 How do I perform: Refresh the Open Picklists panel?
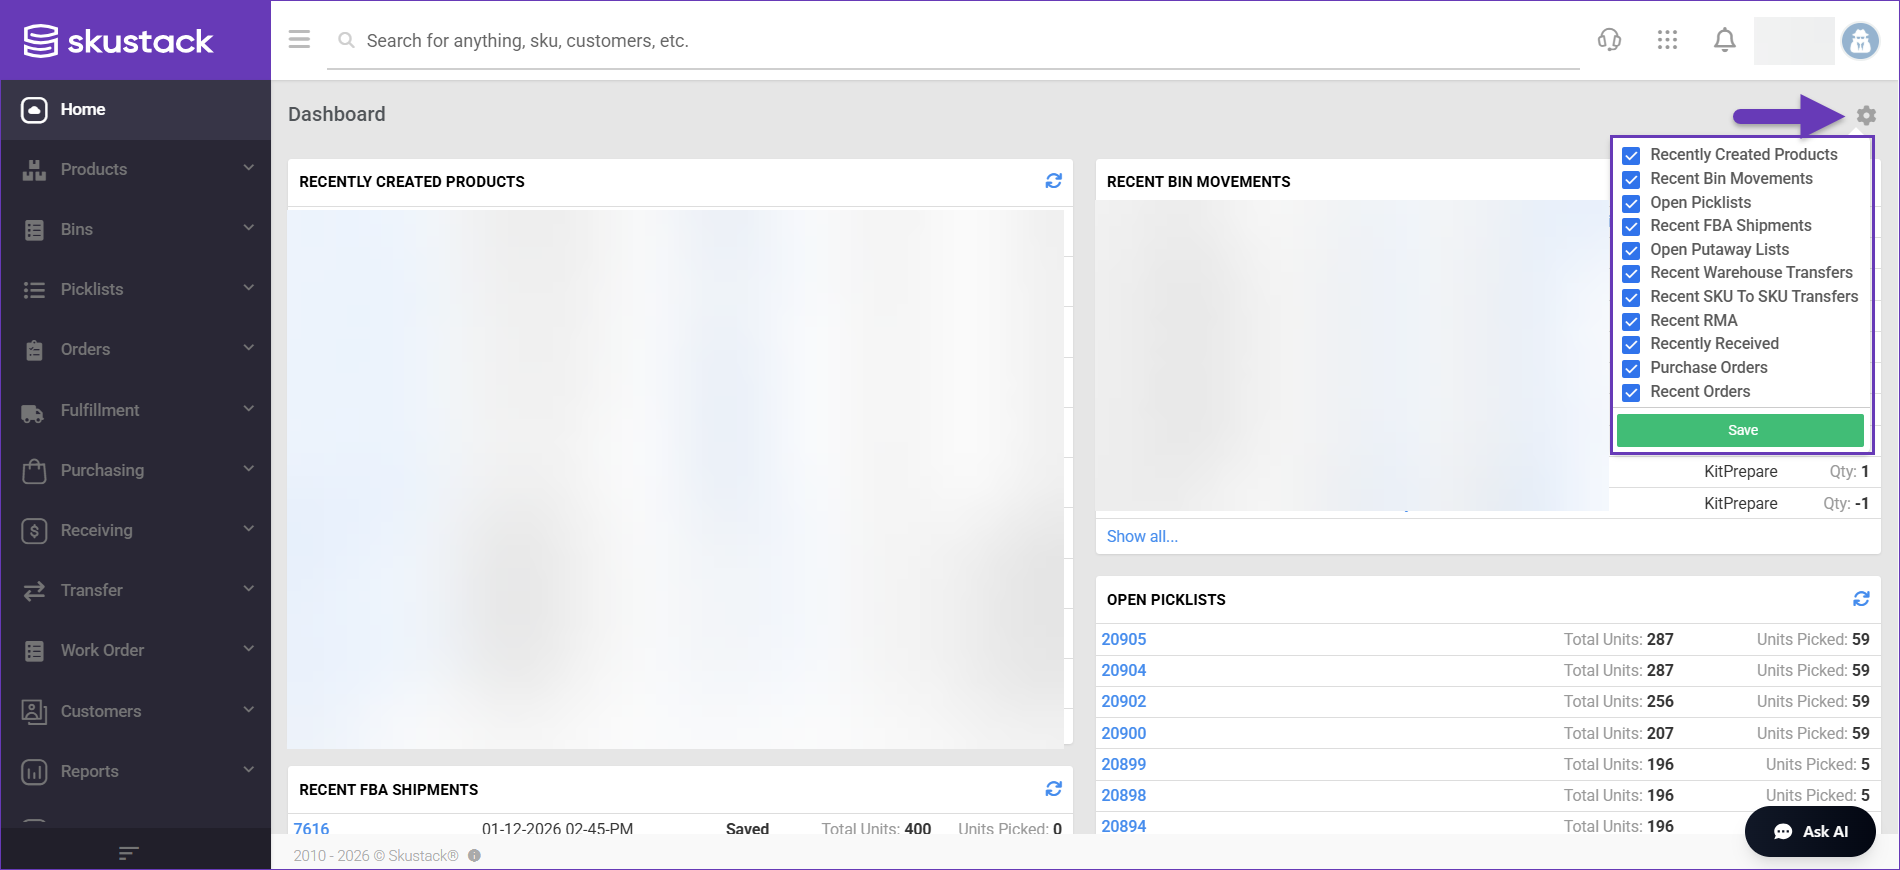point(1861,599)
